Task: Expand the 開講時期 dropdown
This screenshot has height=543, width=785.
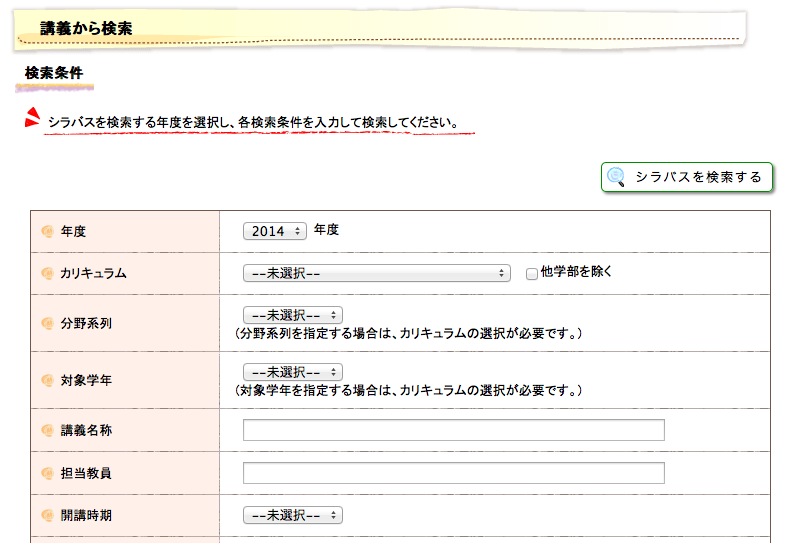Action: tap(292, 516)
